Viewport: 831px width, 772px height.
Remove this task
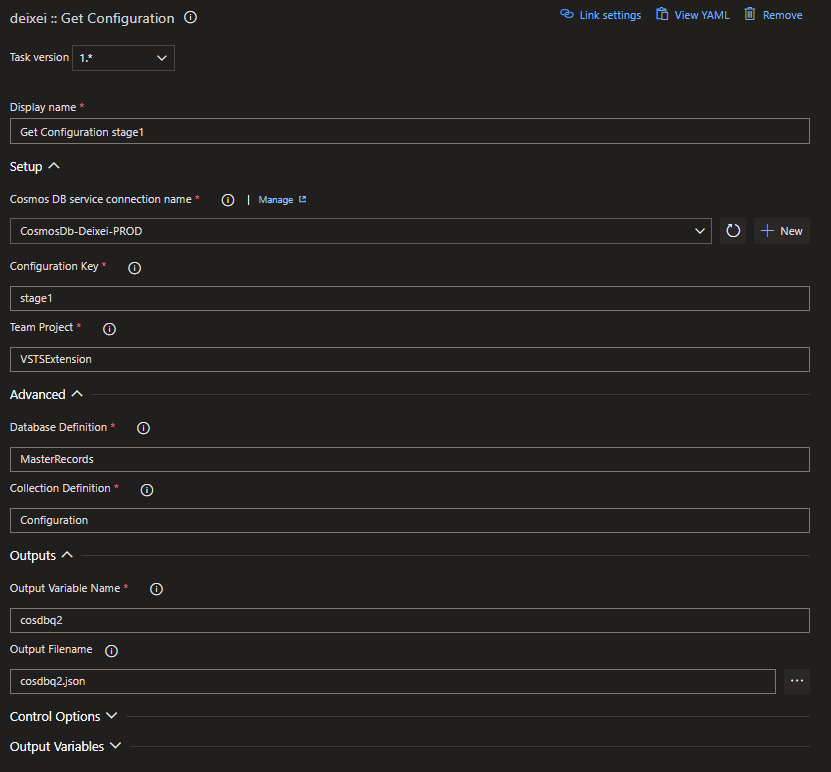click(773, 15)
